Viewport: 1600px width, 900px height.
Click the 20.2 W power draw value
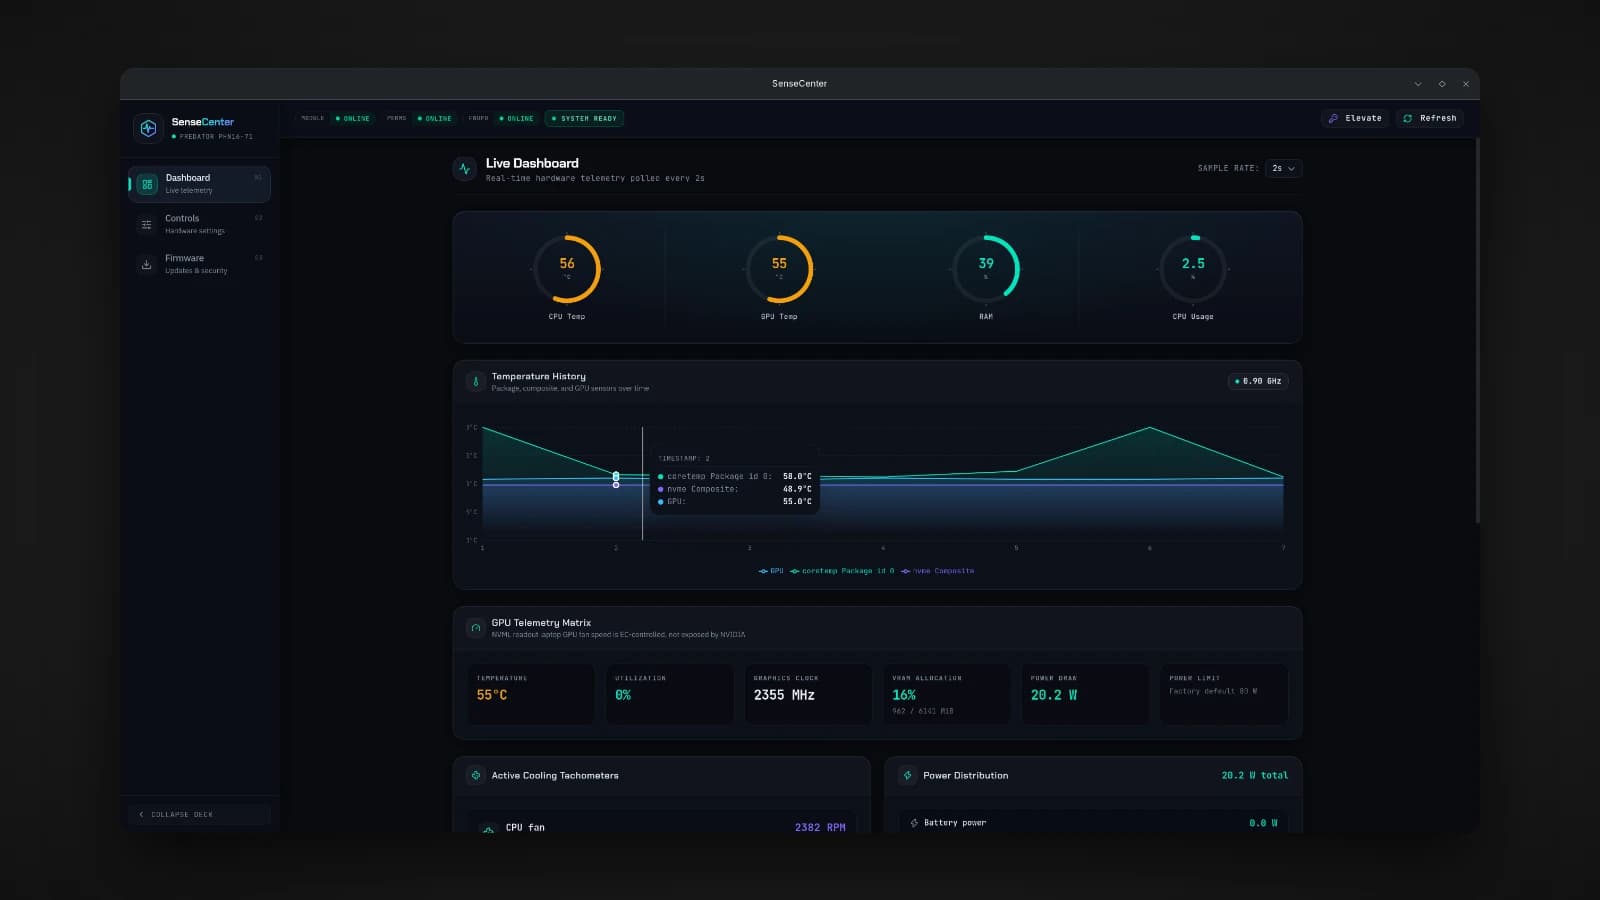(1054, 695)
